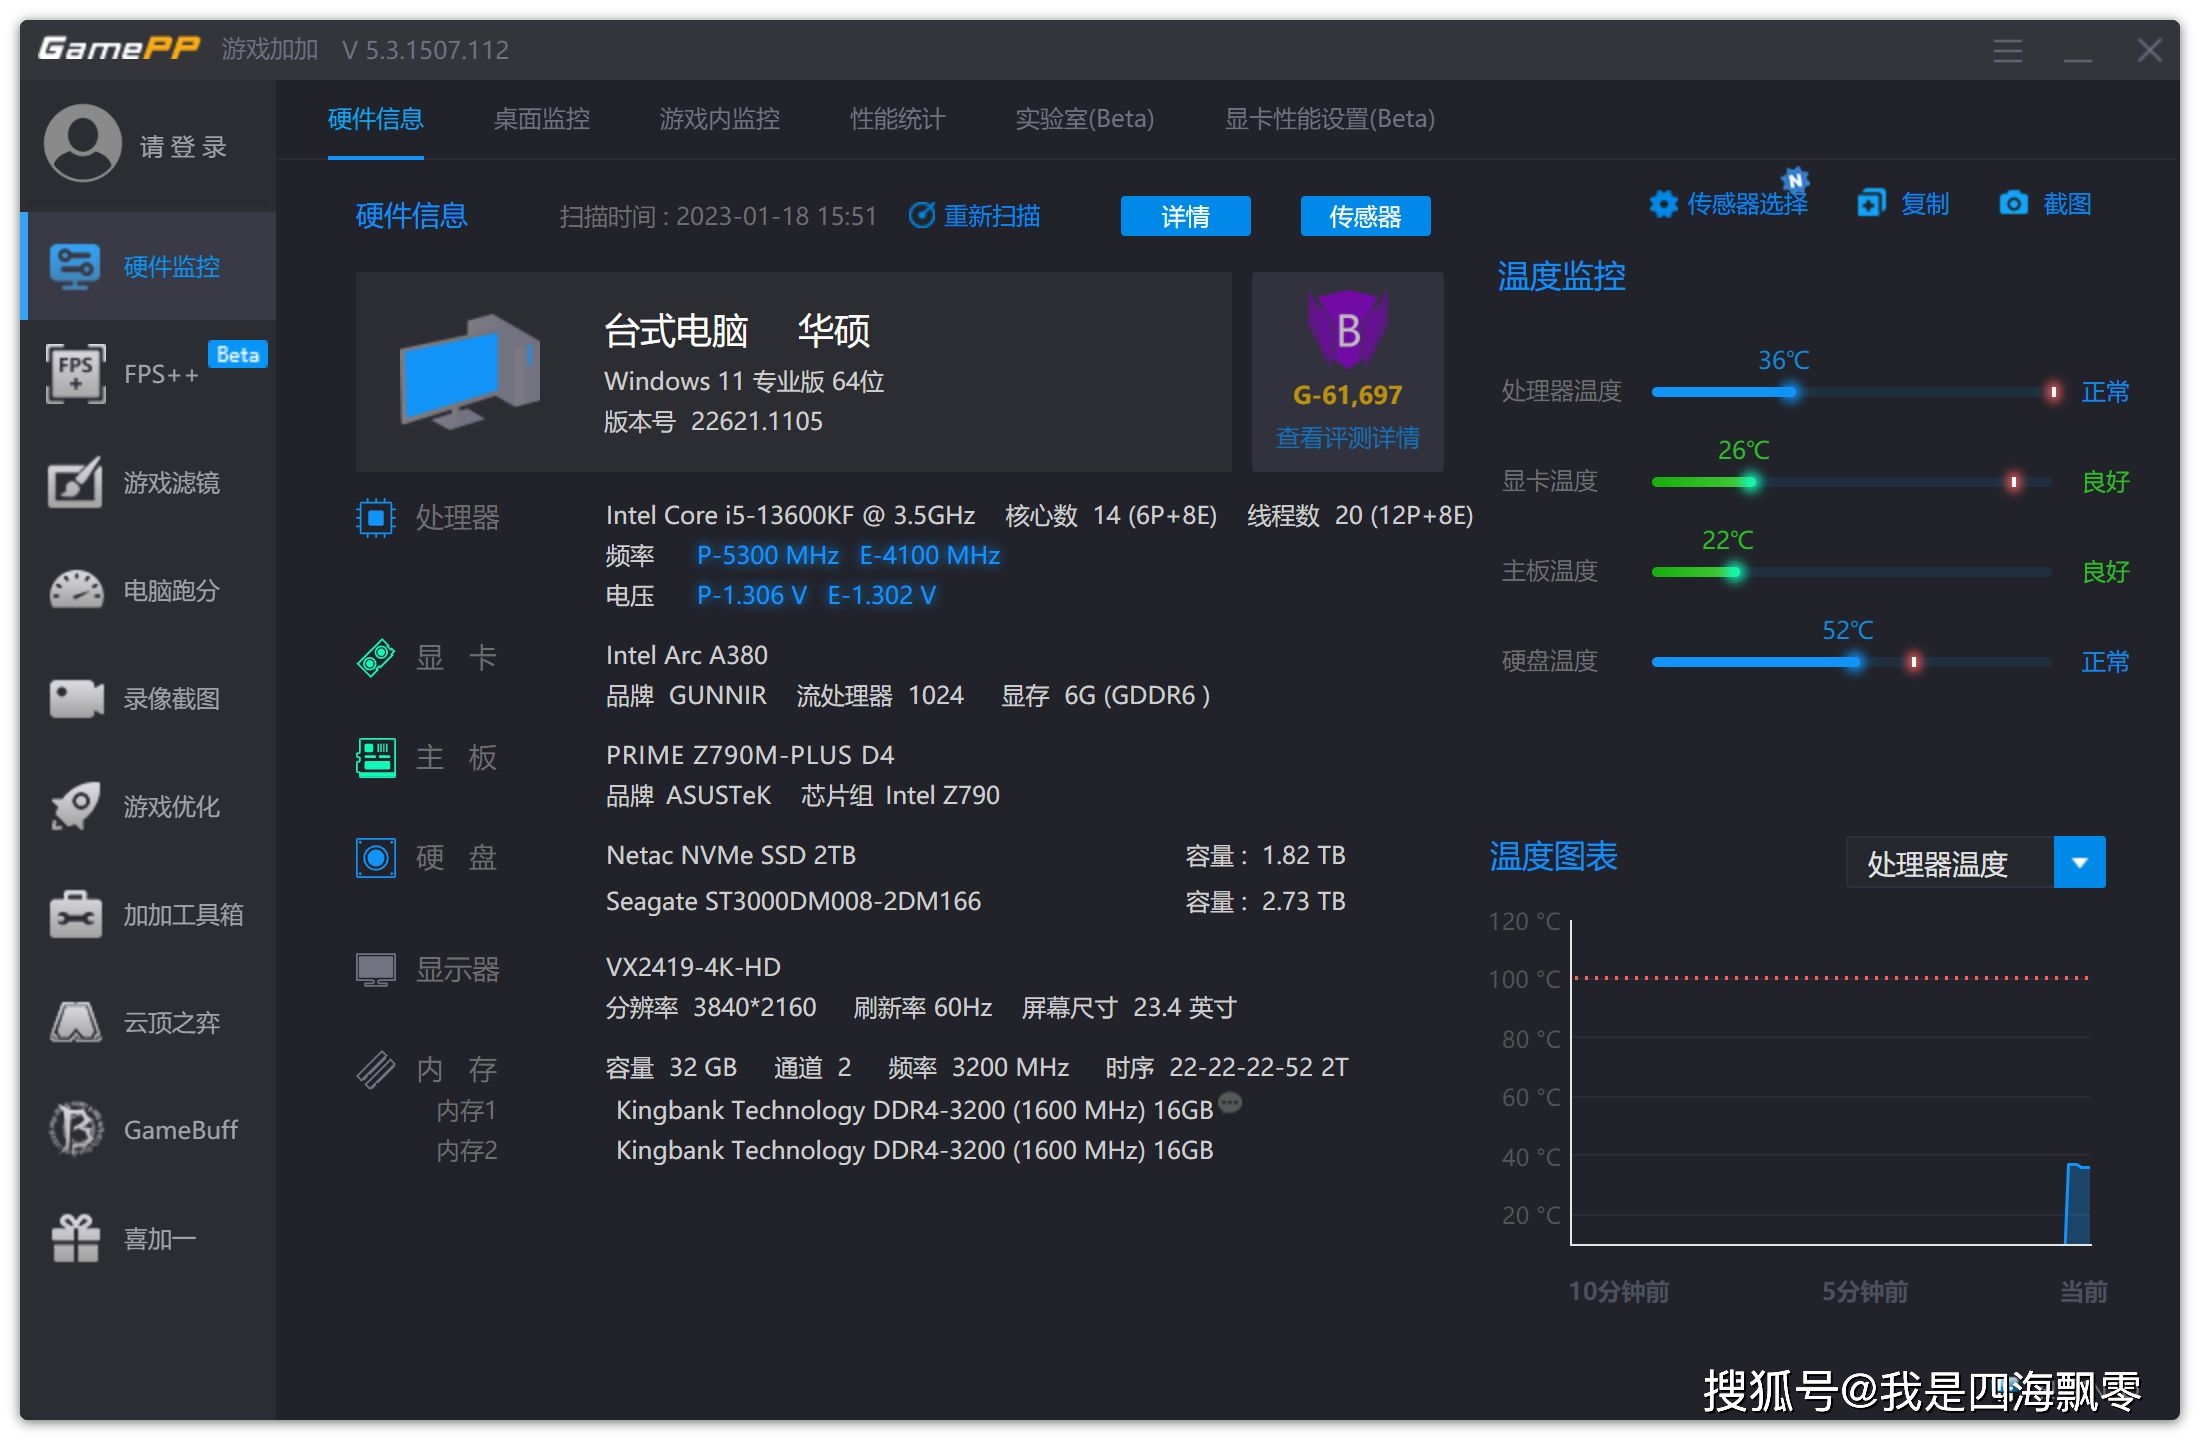
Task: Switch to the 桌面监控 tab
Action: click(542, 119)
